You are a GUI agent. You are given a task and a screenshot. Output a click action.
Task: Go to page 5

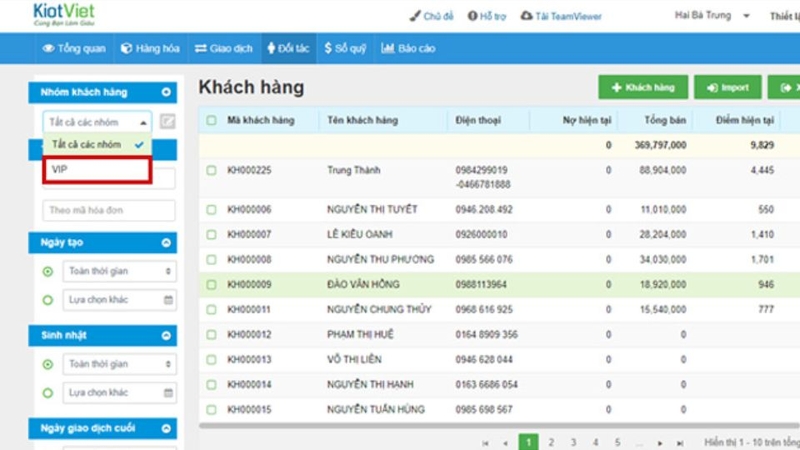[617, 442]
